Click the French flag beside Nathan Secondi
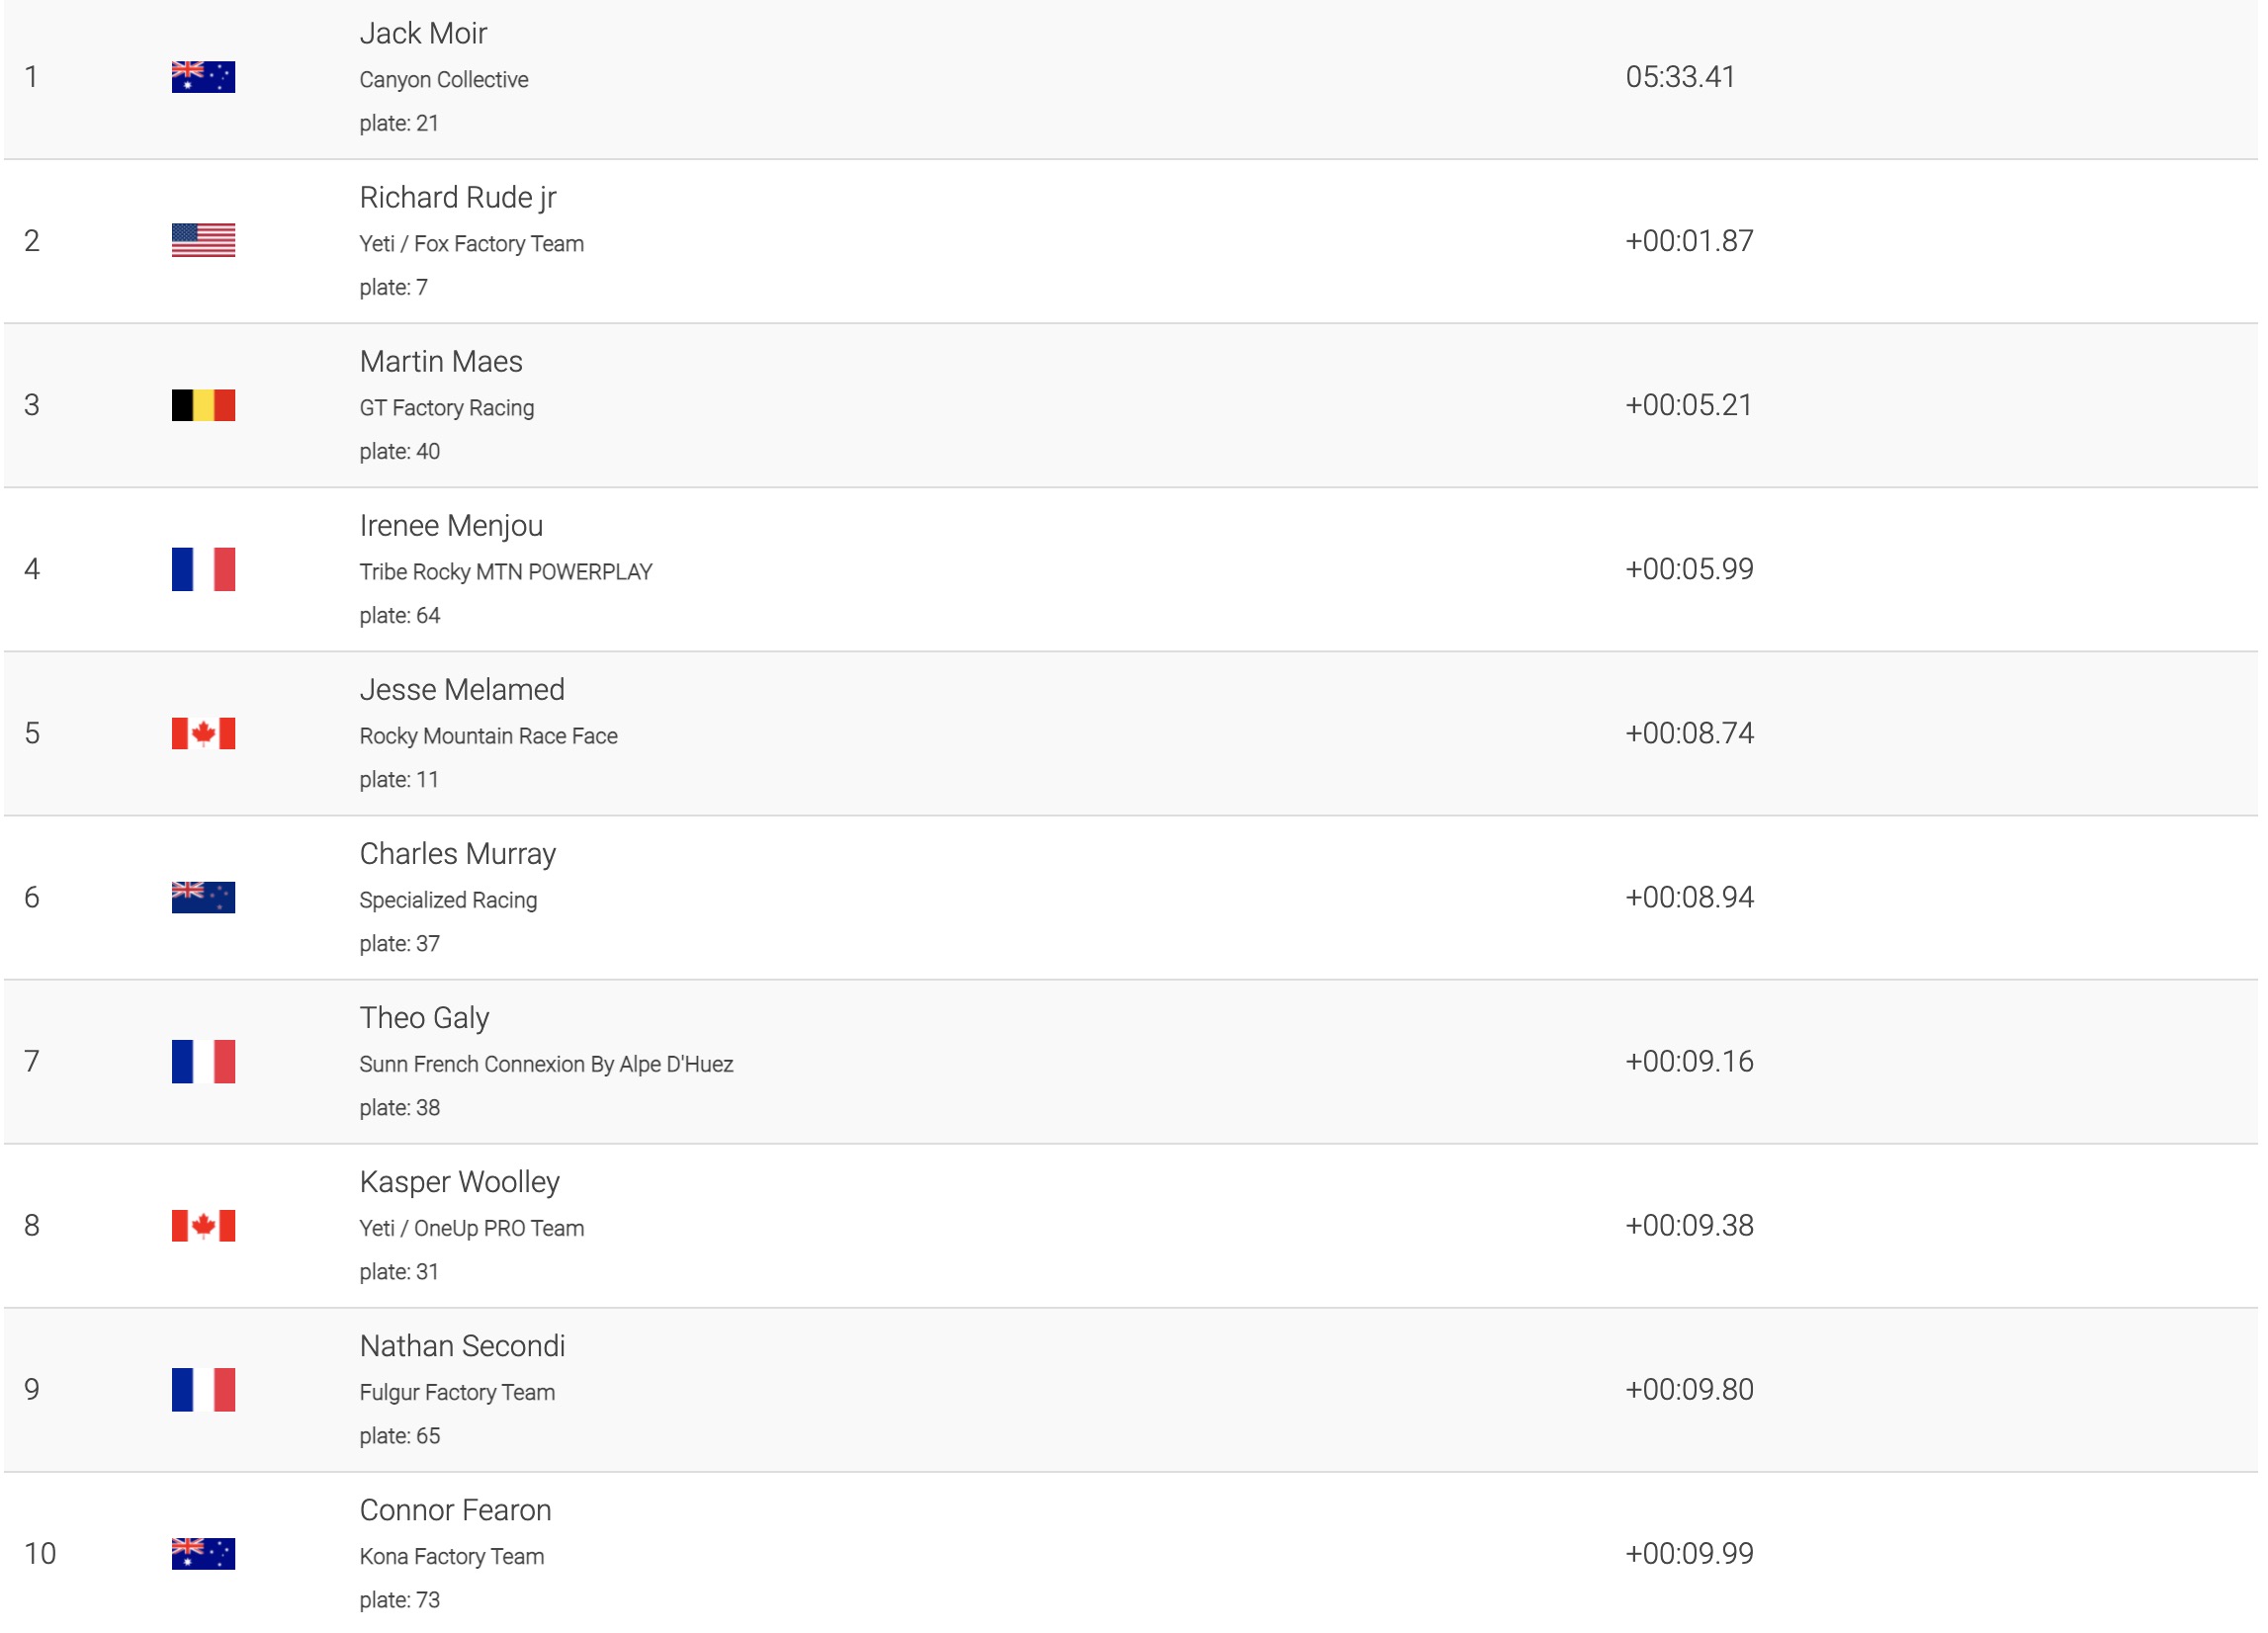Screen dimensions: 2268x1633 (203, 1389)
